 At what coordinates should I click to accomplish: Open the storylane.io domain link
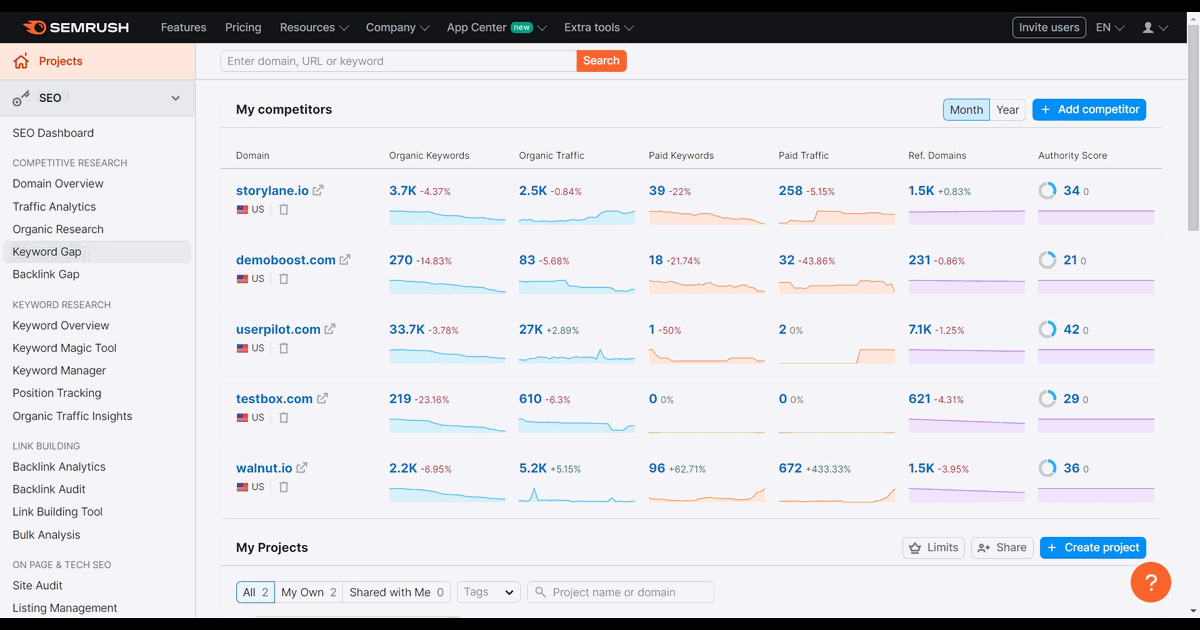pyautogui.click(x=272, y=190)
